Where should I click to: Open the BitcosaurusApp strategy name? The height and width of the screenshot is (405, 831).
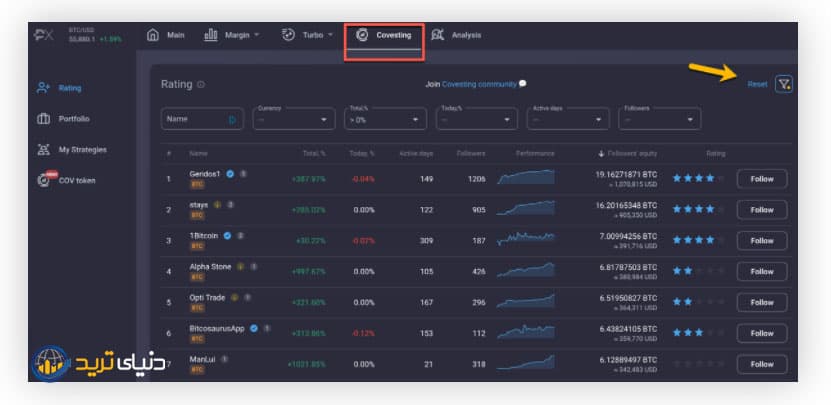pyautogui.click(x=217, y=328)
